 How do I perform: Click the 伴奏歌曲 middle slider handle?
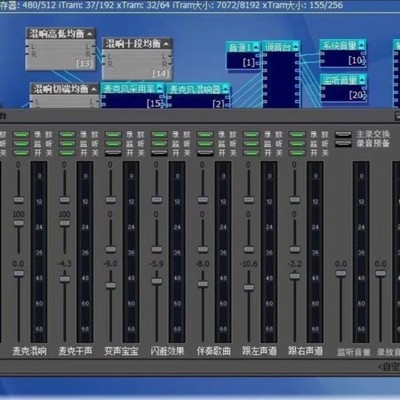click(x=203, y=249)
